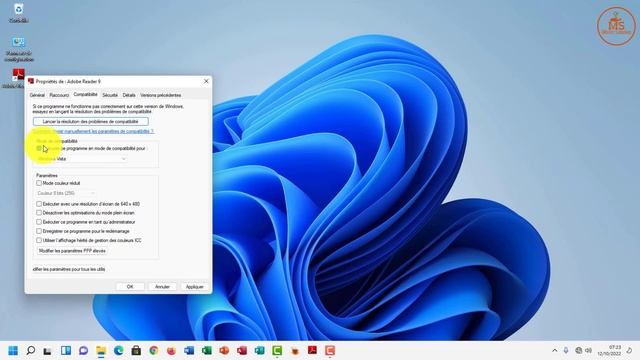The width and height of the screenshot is (640, 360).
Task: Open Microsoft Access from the taskbar
Action: pyautogui.click(x=242, y=350)
